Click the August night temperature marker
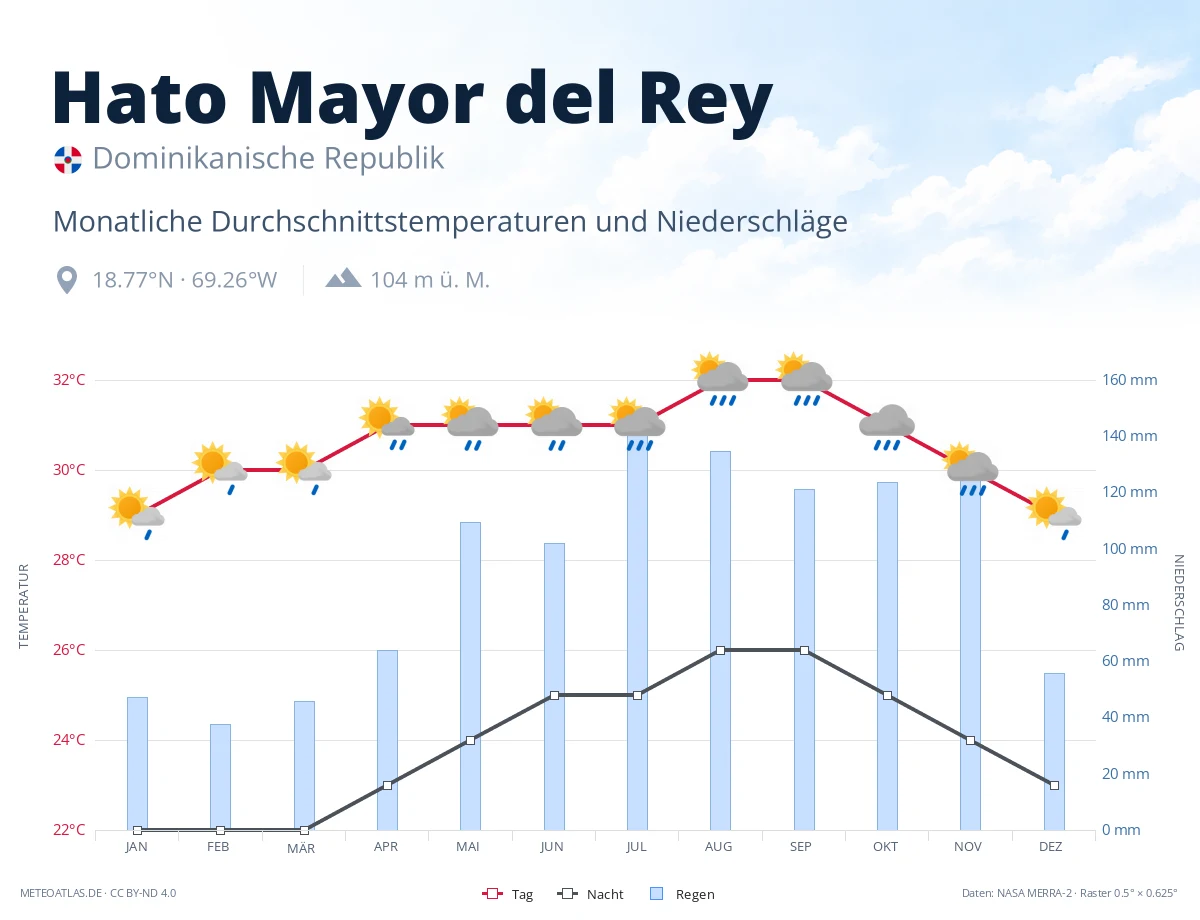Viewport: 1200px width, 920px height. 721,650
